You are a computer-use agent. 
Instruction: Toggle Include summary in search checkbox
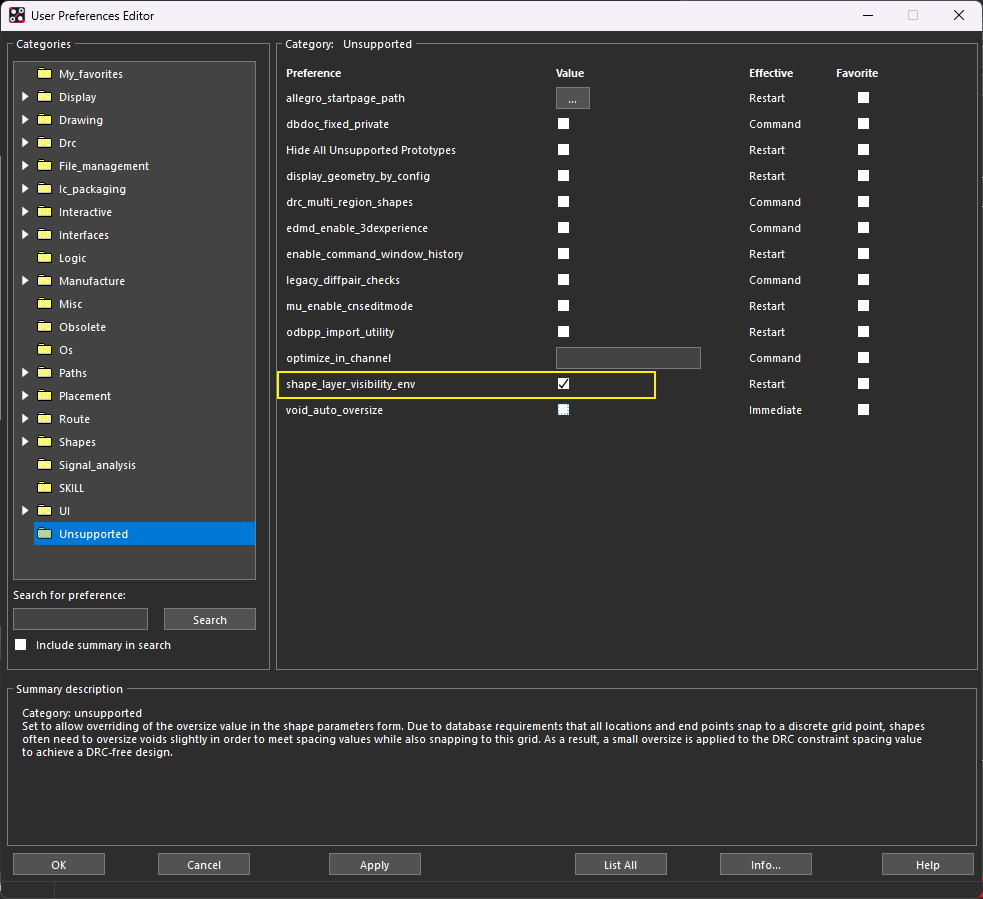coord(21,645)
